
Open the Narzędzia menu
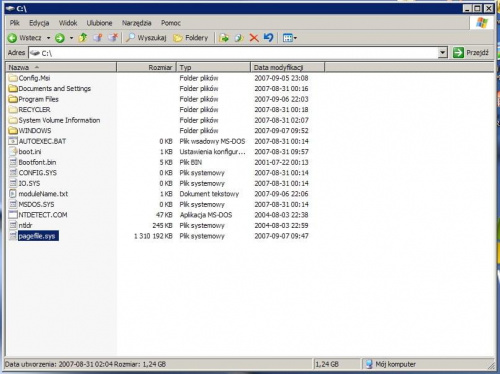click(136, 23)
